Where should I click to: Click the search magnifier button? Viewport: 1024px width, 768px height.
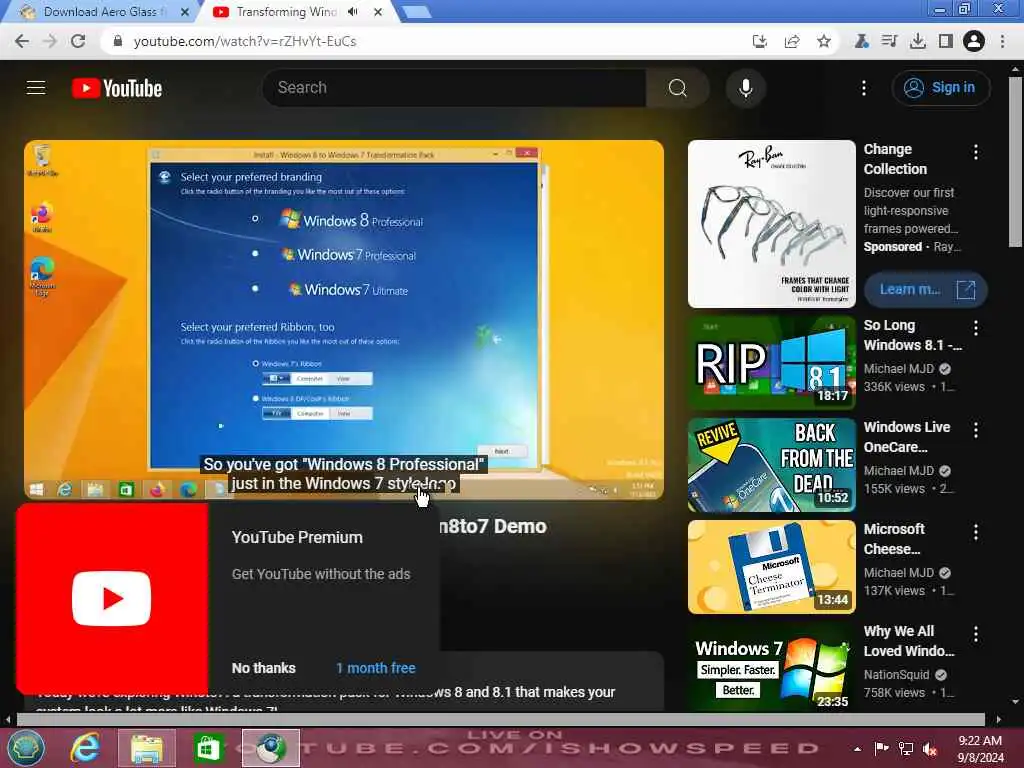677,88
